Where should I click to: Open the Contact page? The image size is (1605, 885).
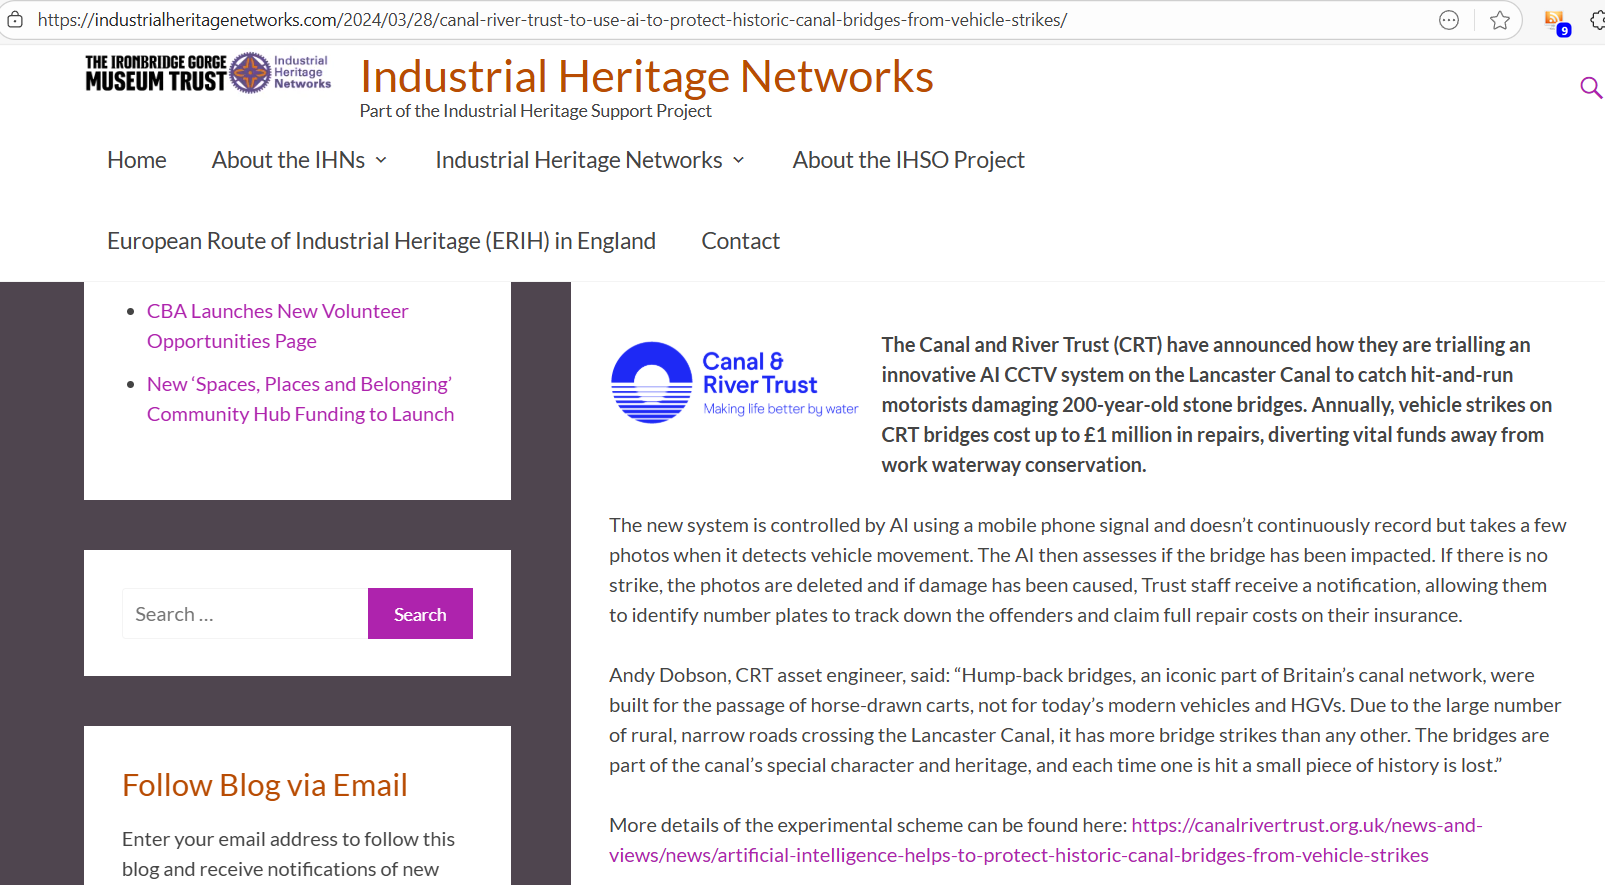point(741,241)
